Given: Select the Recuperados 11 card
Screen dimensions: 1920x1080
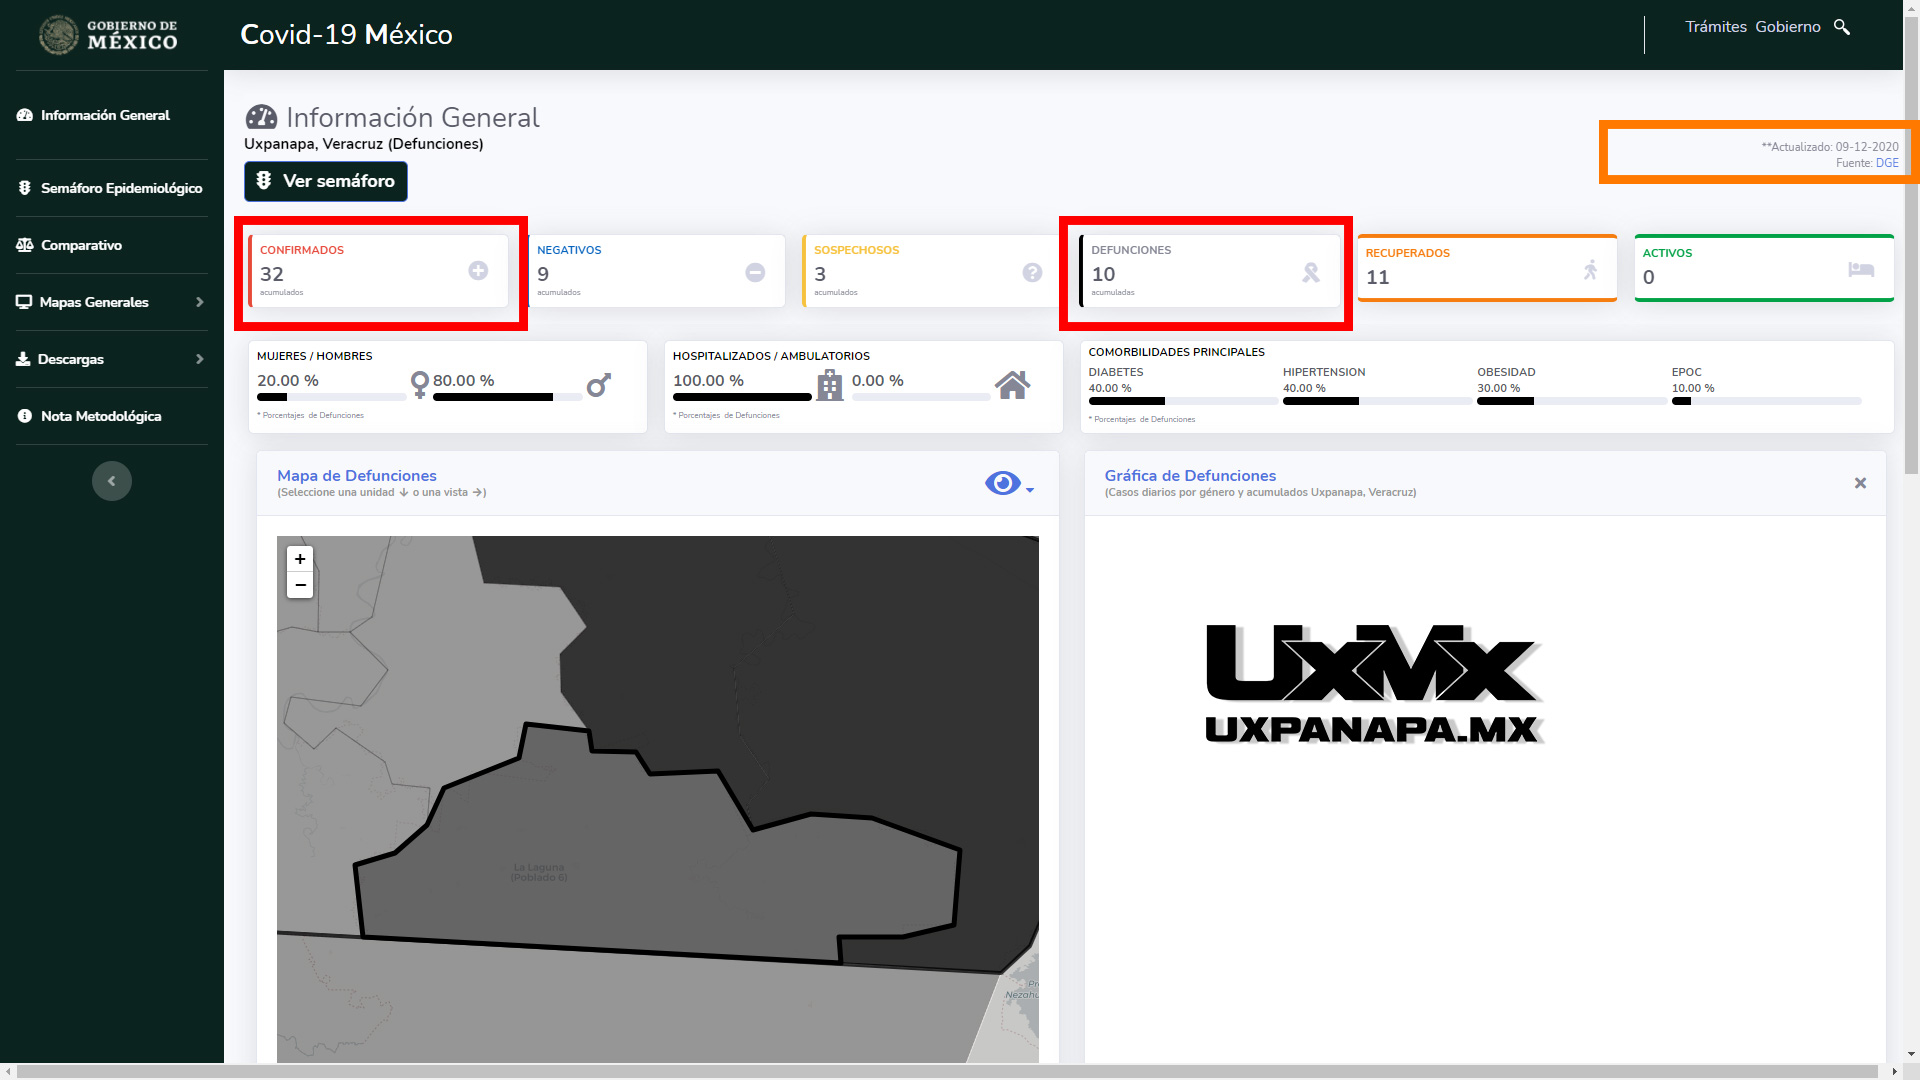Looking at the screenshot, I should [1487, 268].
